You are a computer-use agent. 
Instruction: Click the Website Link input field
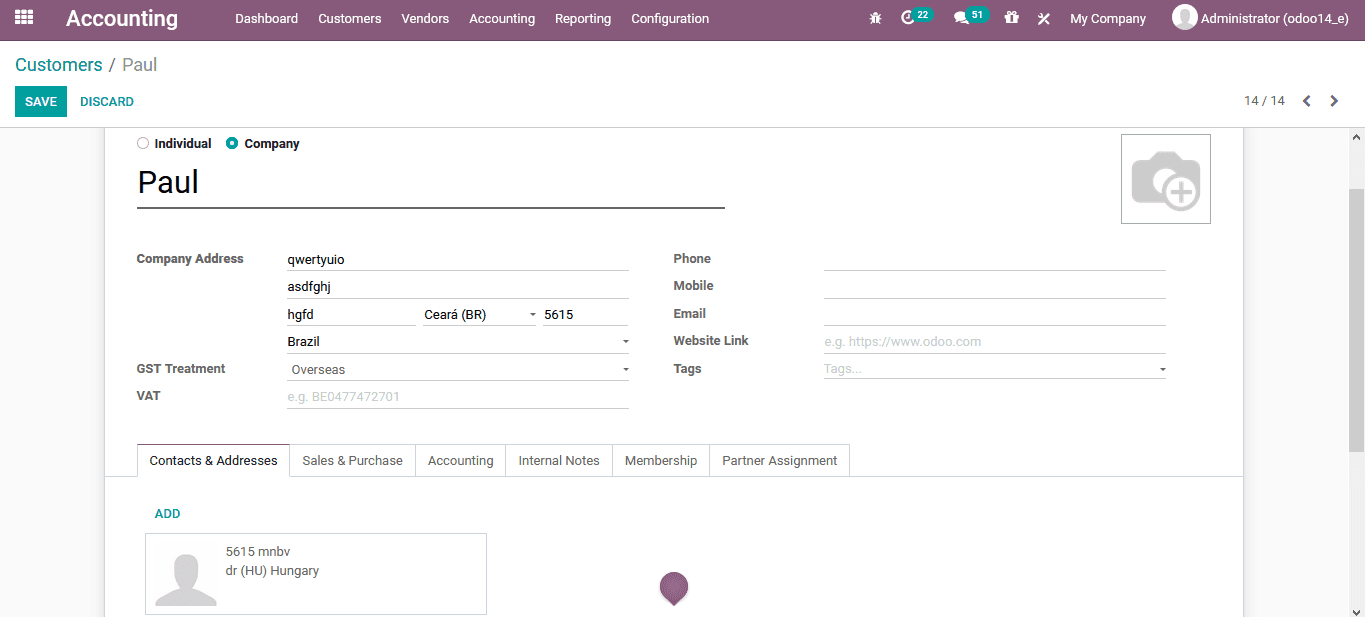995,341
